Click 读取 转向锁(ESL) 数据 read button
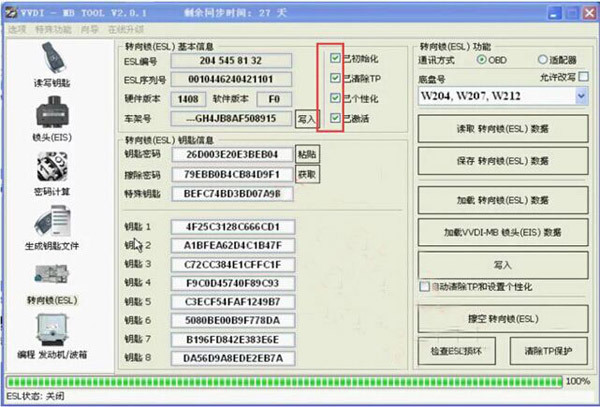Viewport: 600px width, 407px height. pos(503,130)
